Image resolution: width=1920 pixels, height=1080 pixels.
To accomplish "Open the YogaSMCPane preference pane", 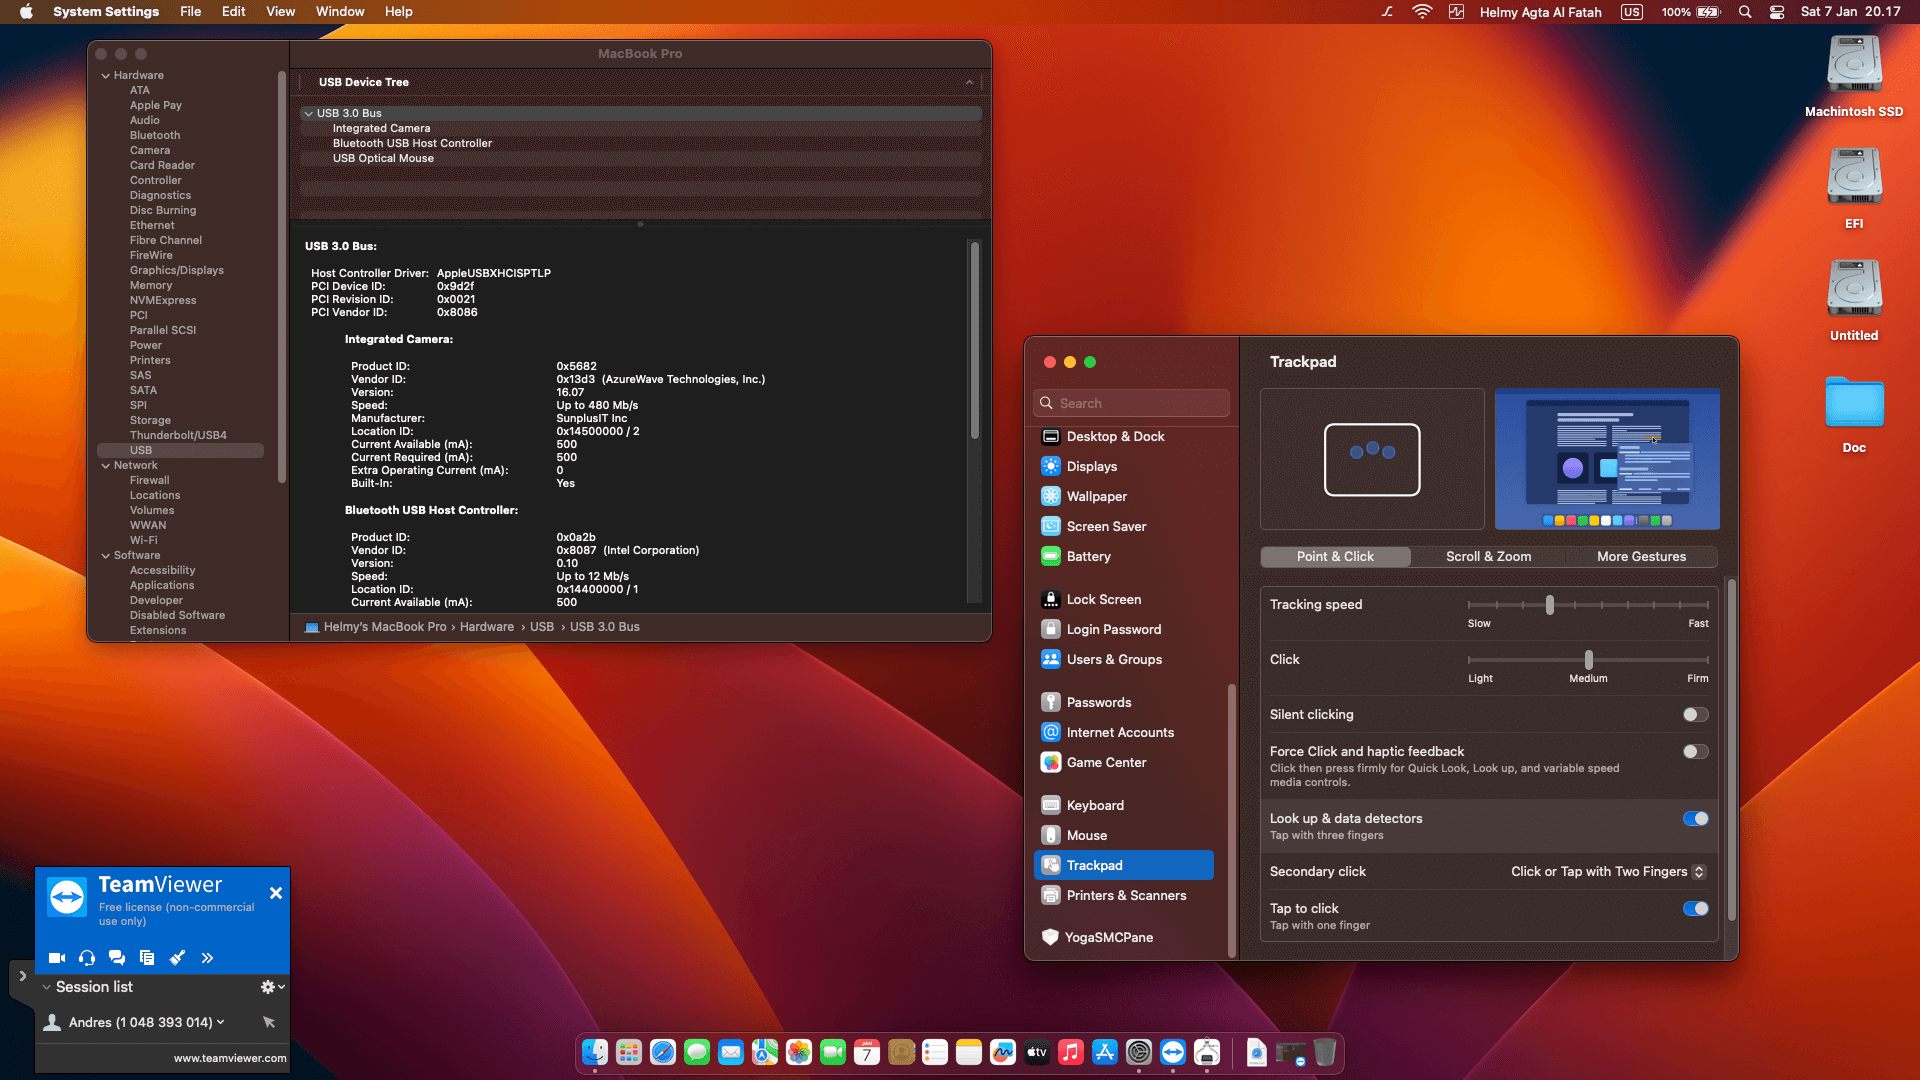I will click(x=1108, y=937).
